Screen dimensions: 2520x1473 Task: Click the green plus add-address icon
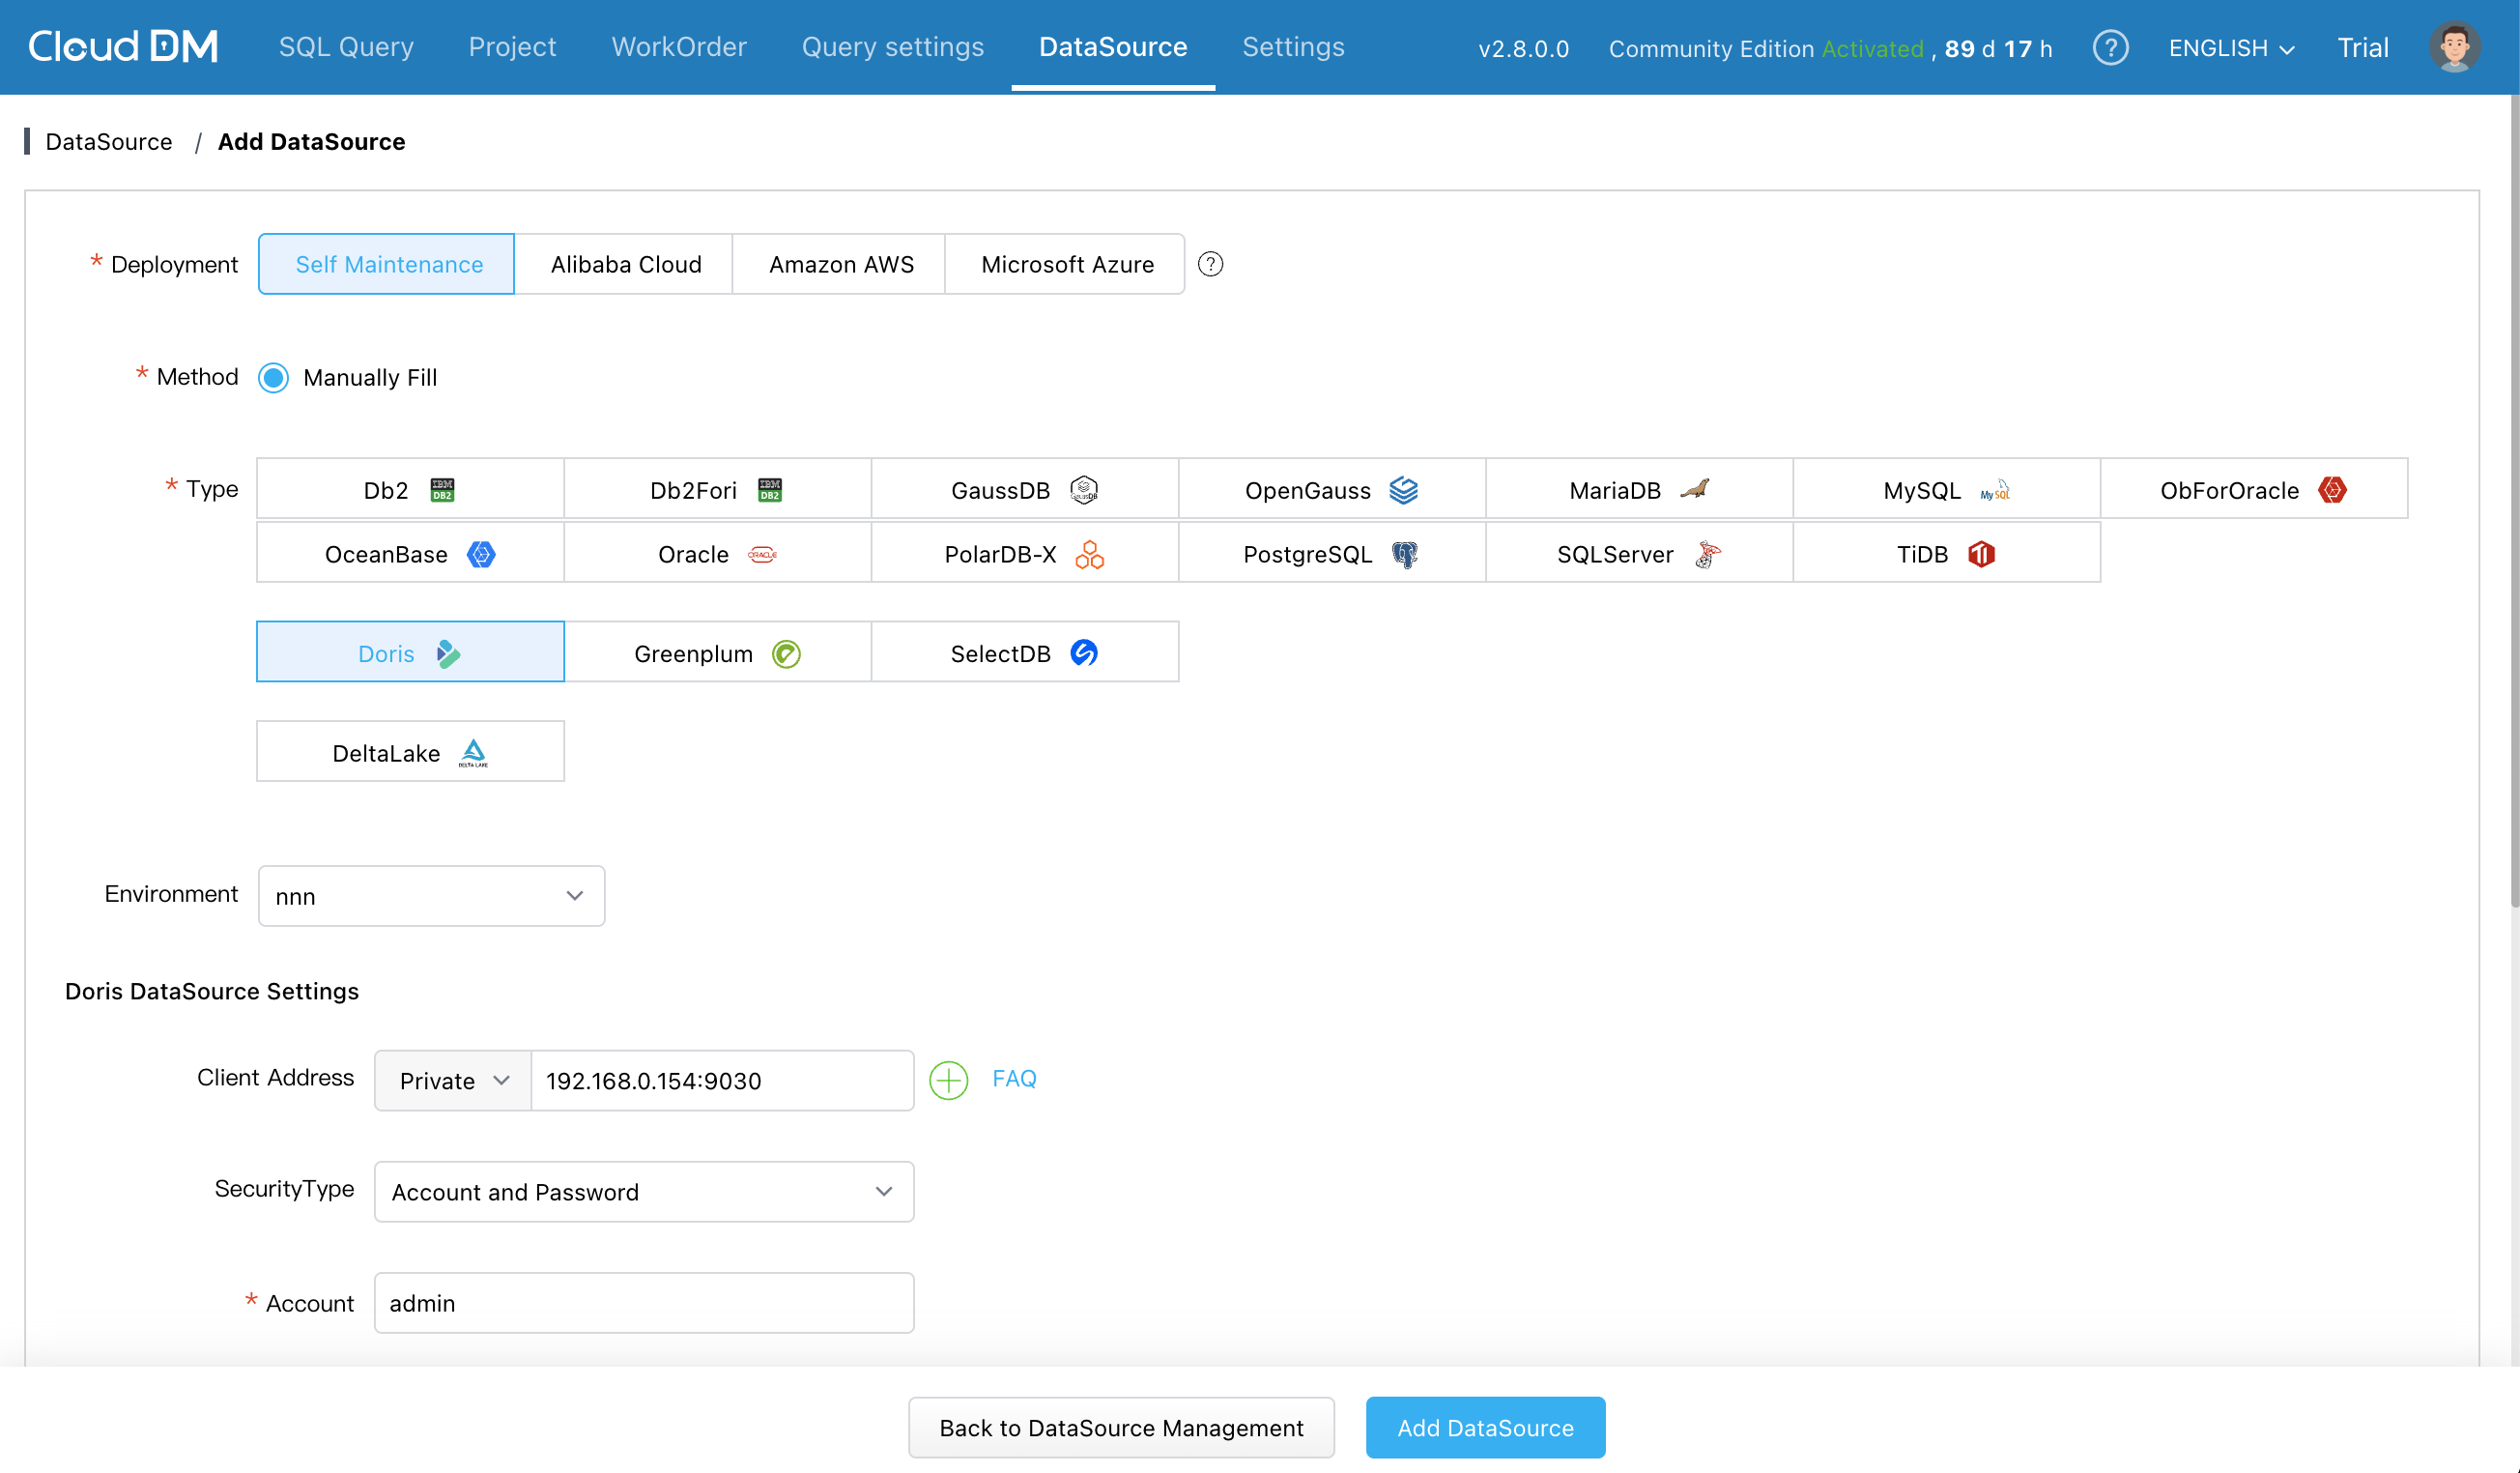pos(948,1080)
